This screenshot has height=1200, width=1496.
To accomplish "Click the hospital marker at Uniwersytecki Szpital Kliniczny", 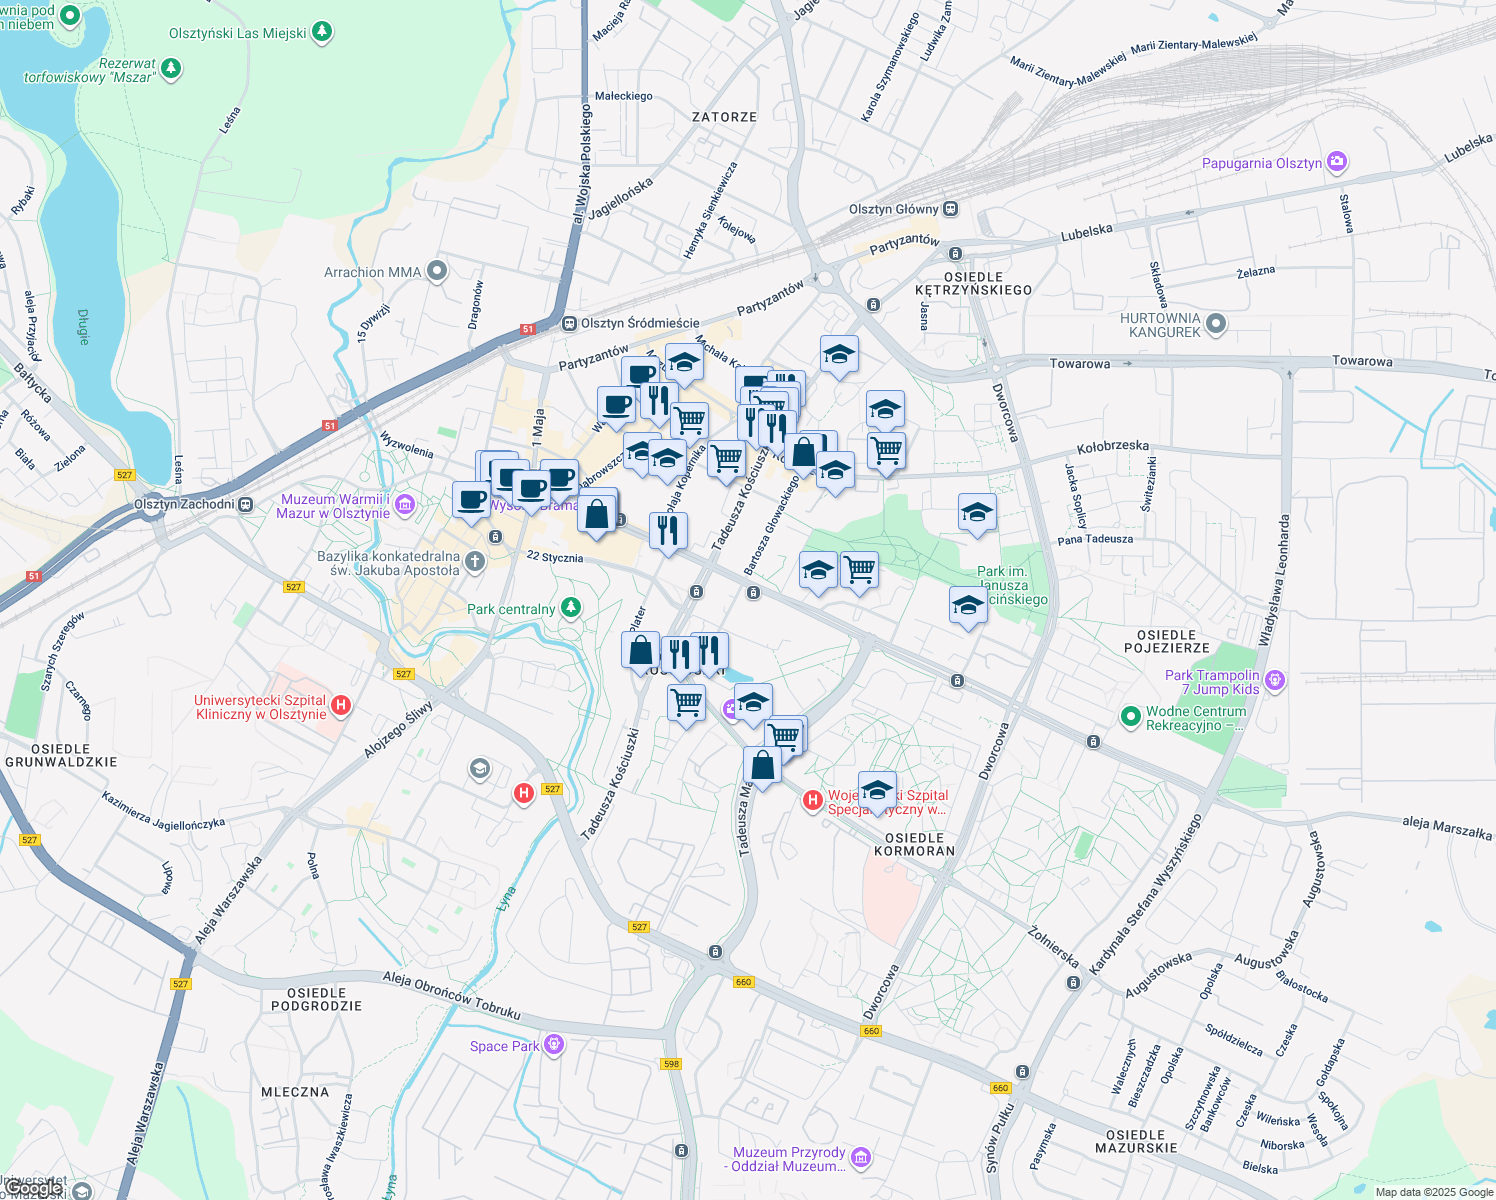I will [x=341, y=705].
